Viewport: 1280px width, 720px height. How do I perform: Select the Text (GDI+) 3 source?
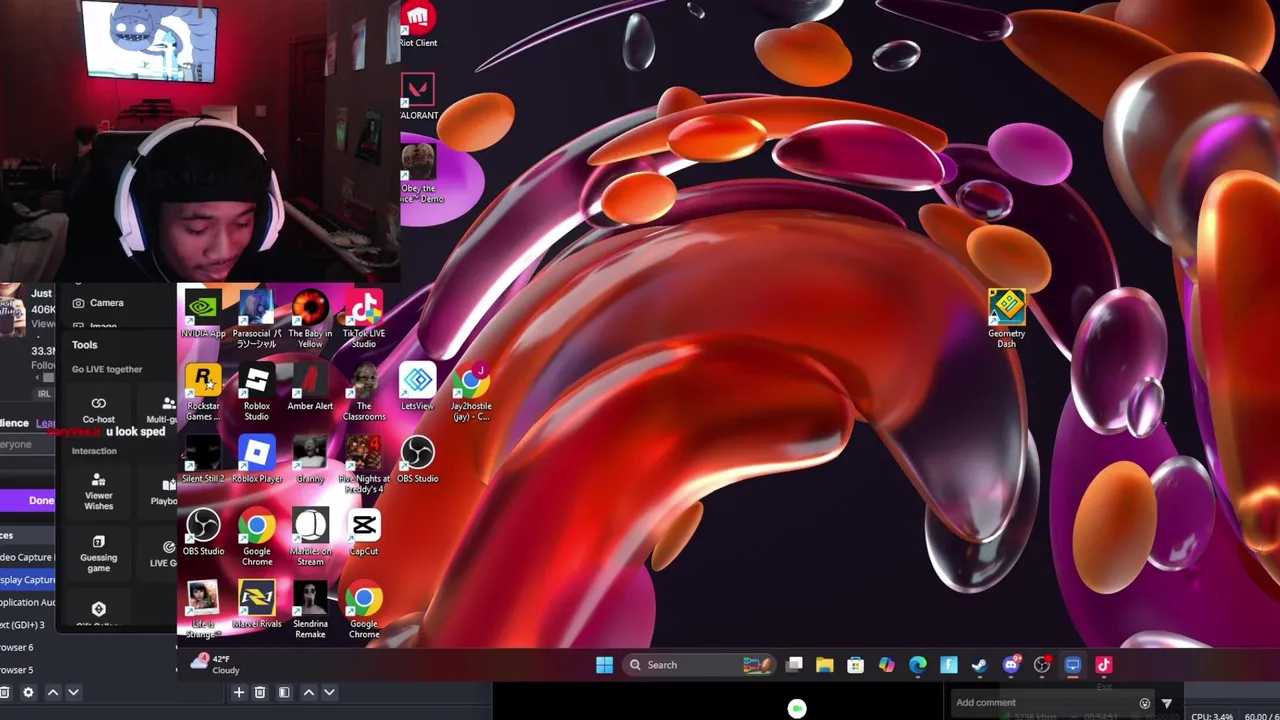[25, 625]
